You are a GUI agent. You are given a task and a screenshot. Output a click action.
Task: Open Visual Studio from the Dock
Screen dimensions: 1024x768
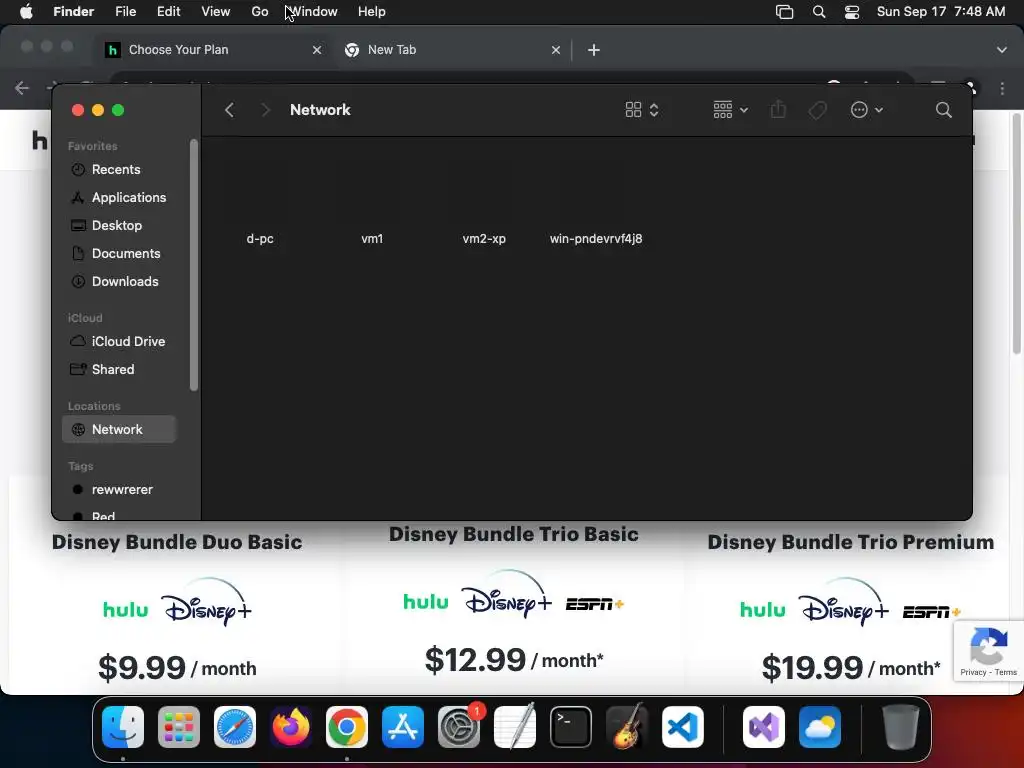tap(764, 727)
